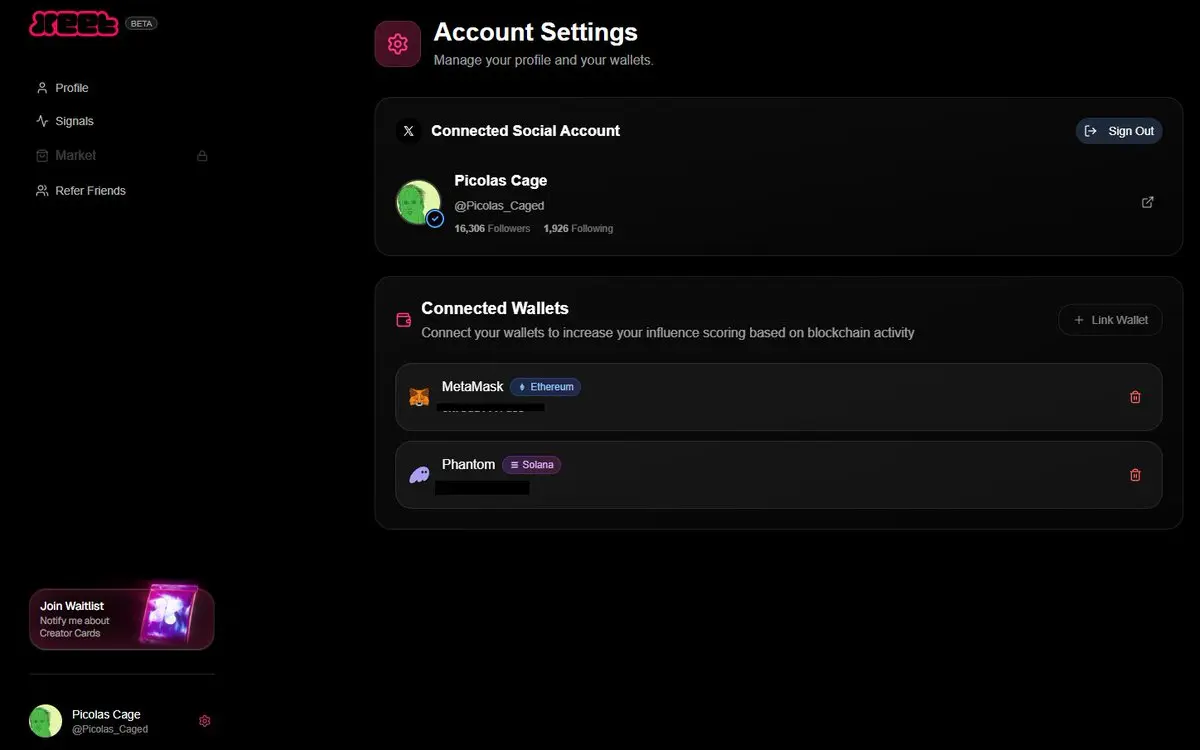
Task: Click the 16,306 Followers count
Action: [492, 229]
